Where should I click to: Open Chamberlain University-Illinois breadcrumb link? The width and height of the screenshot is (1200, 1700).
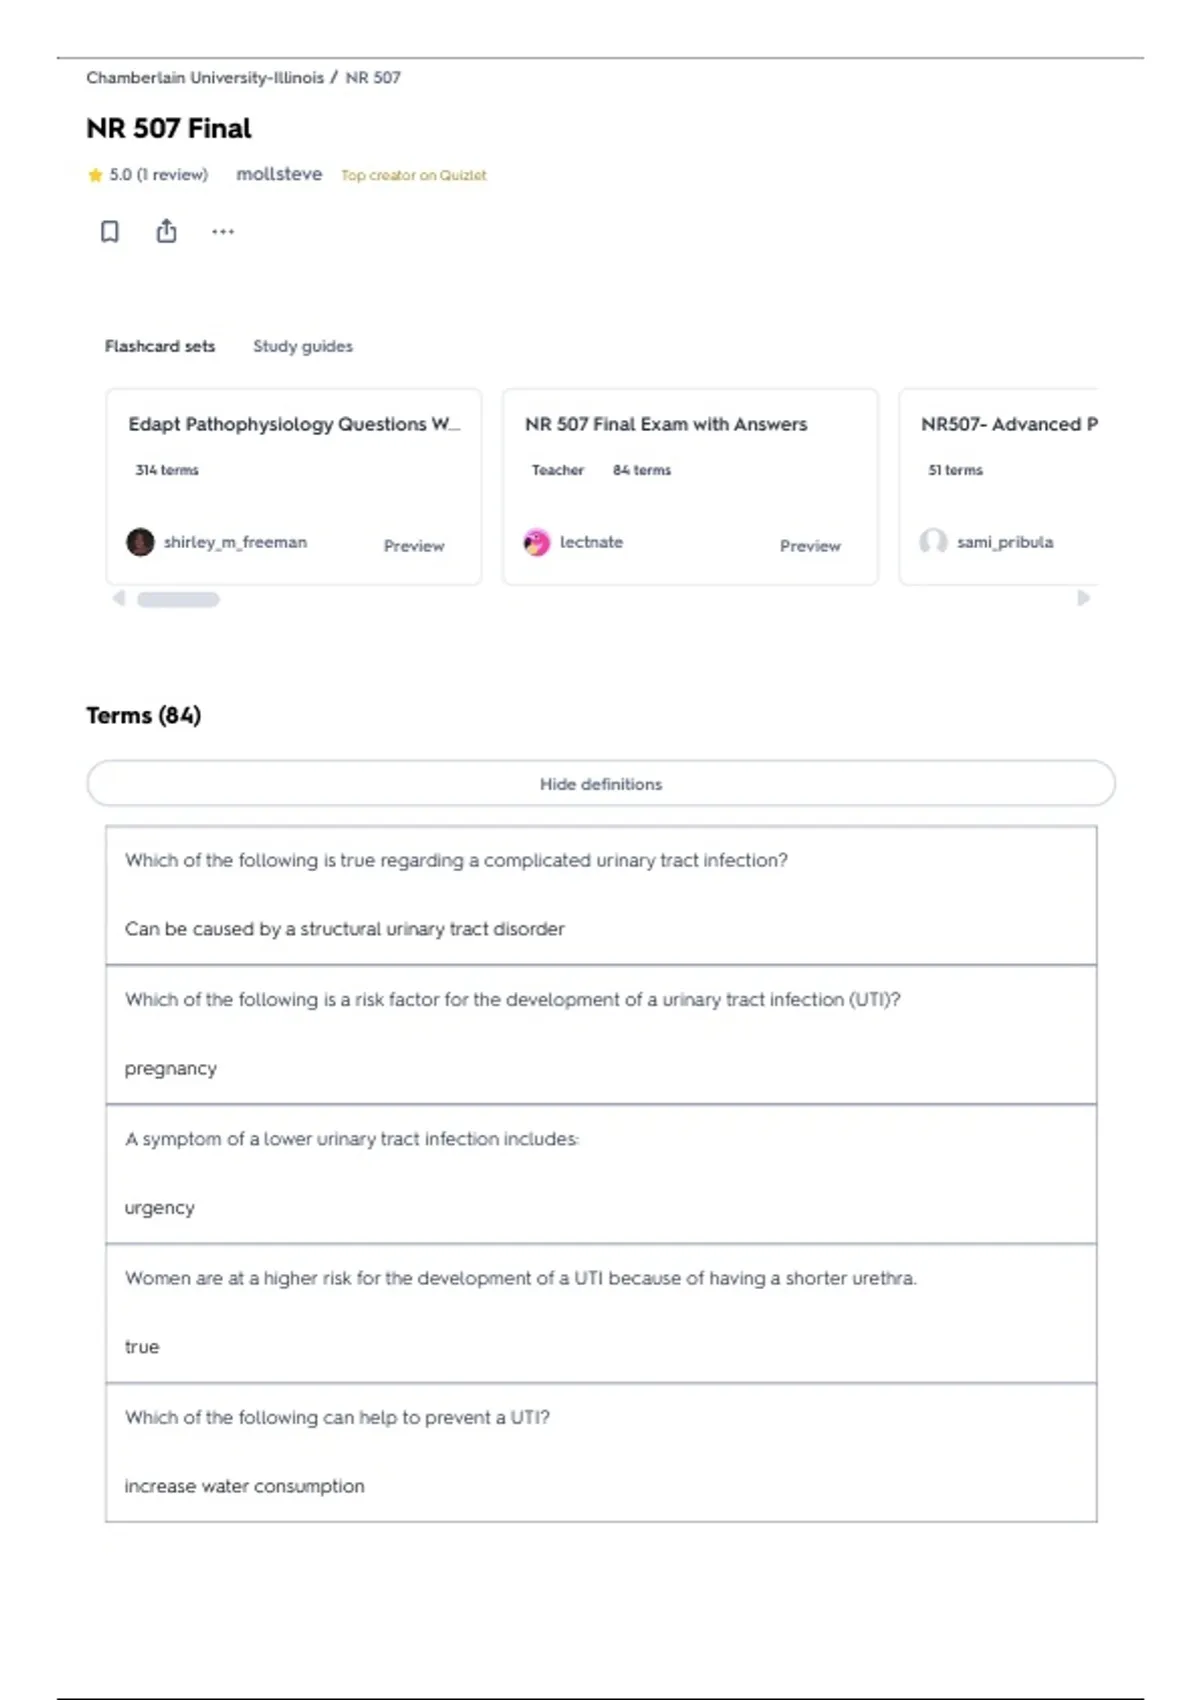point(205,78)
